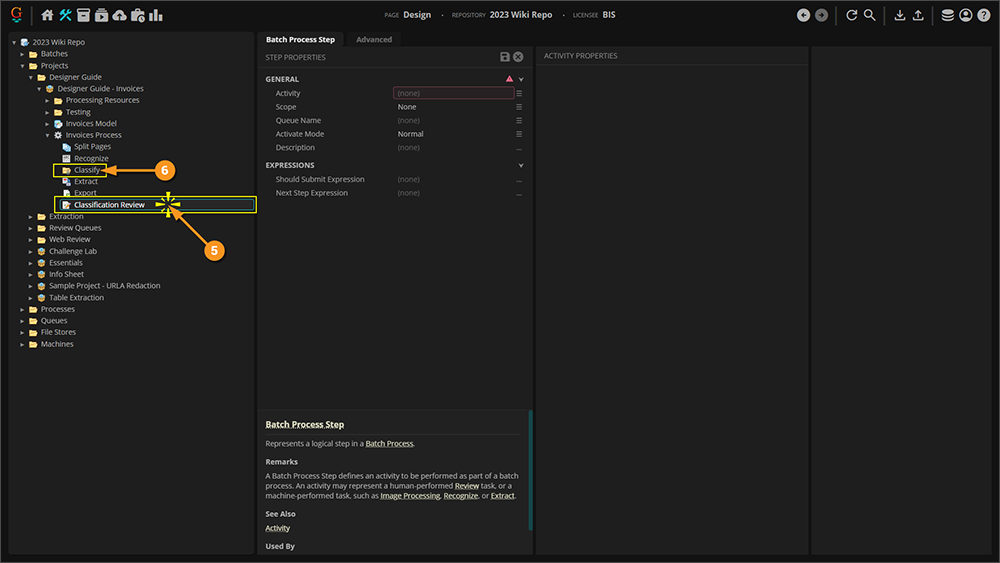Open the help question mark icon
1000x563 pixels.
984,15
